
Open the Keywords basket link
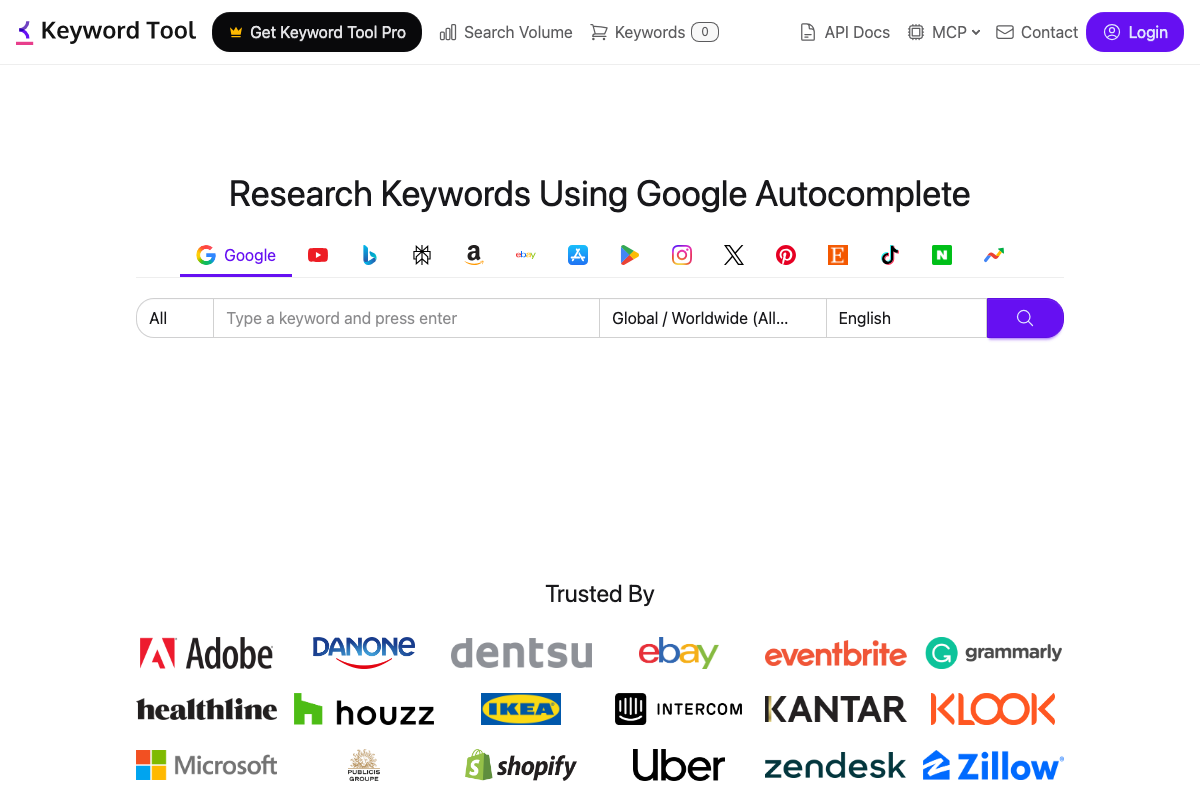coord(654,32)
